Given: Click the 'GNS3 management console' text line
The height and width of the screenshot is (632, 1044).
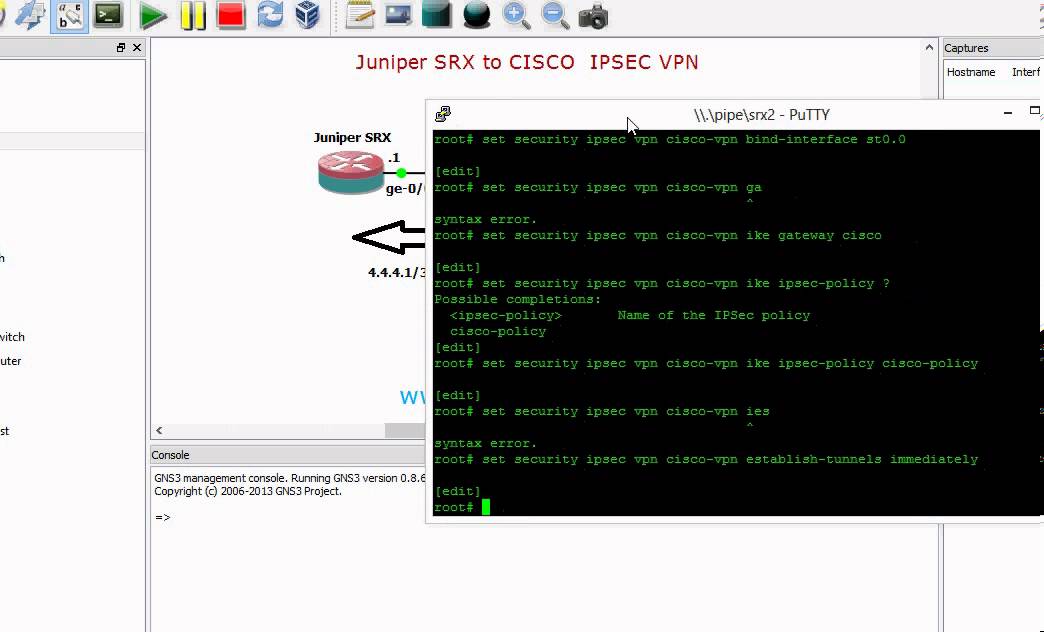Looking at the screenshot, I should pyautogui.click(x=290, y=478).
